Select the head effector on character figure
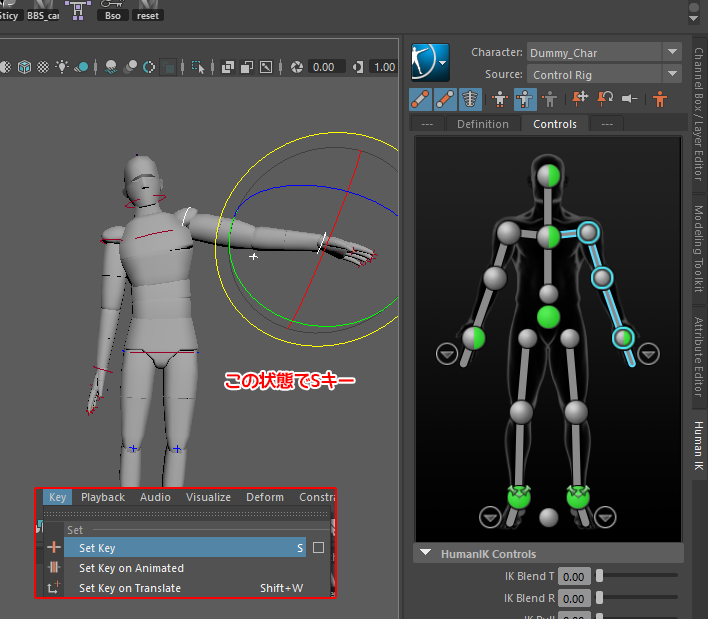 (x=548, y=176)
